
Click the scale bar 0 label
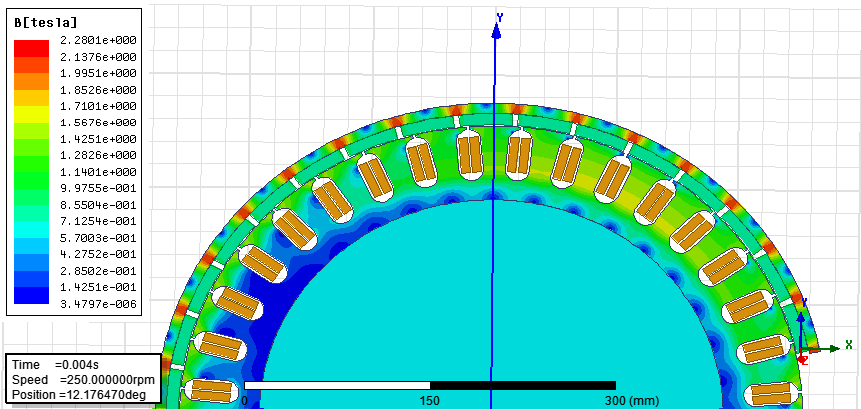coord(244,401)
